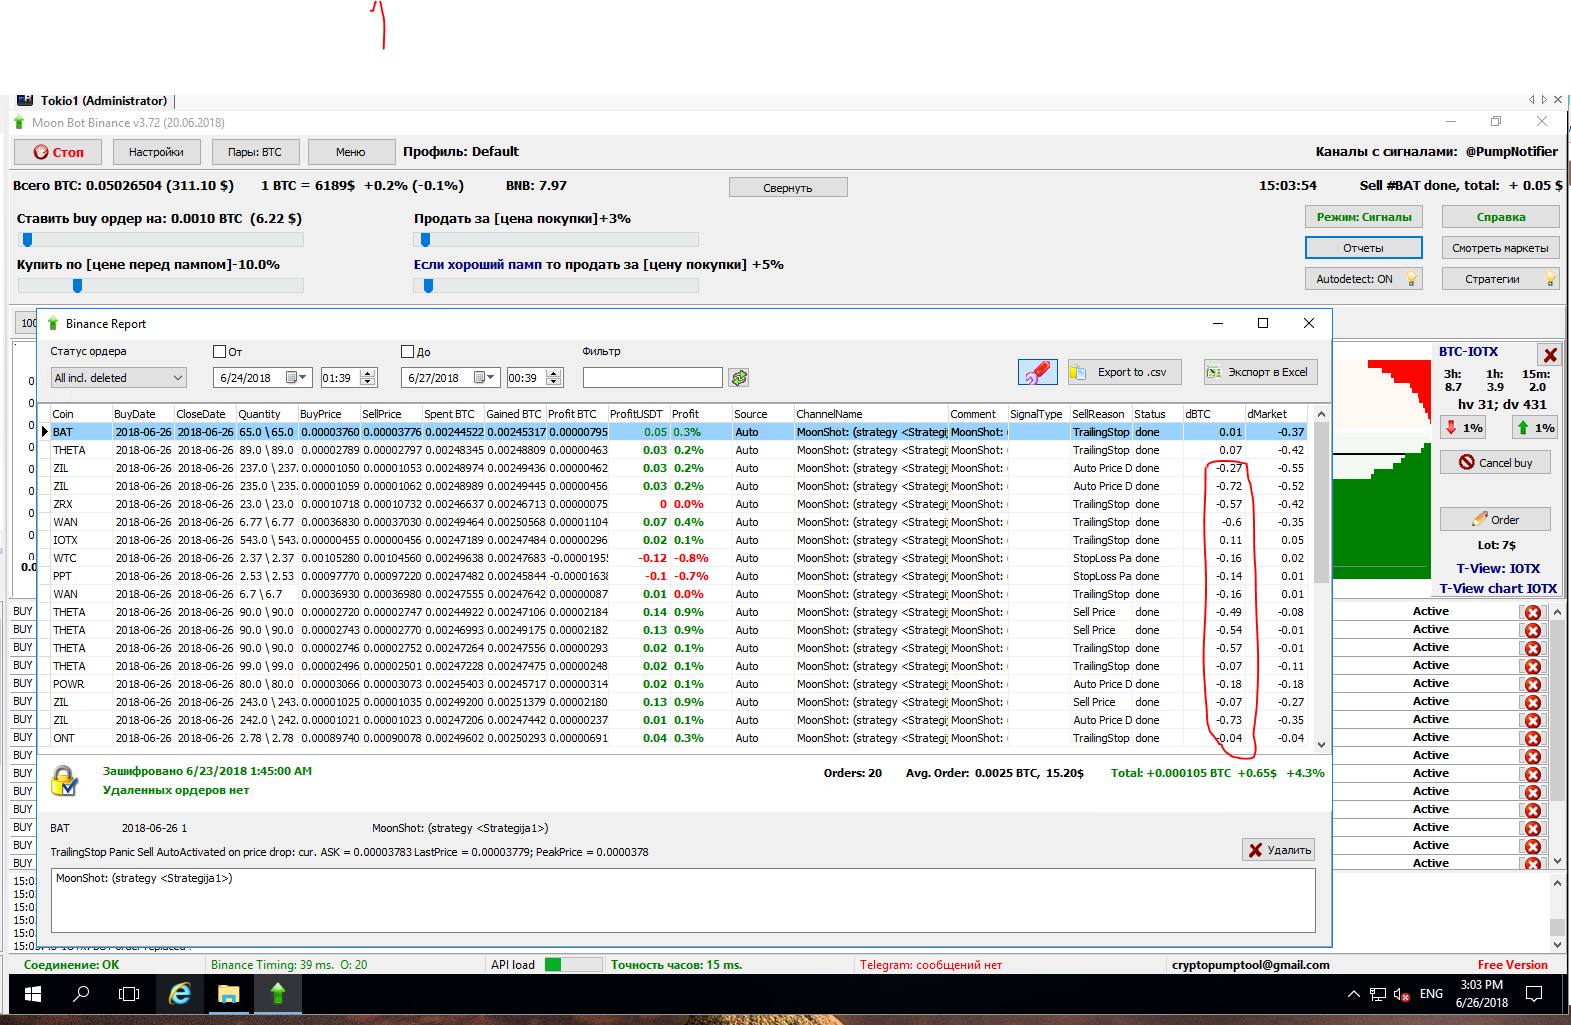This screenshot has height=1025, width=1571.
Task: Click the network tray icon
Action: coord(1378,995)
